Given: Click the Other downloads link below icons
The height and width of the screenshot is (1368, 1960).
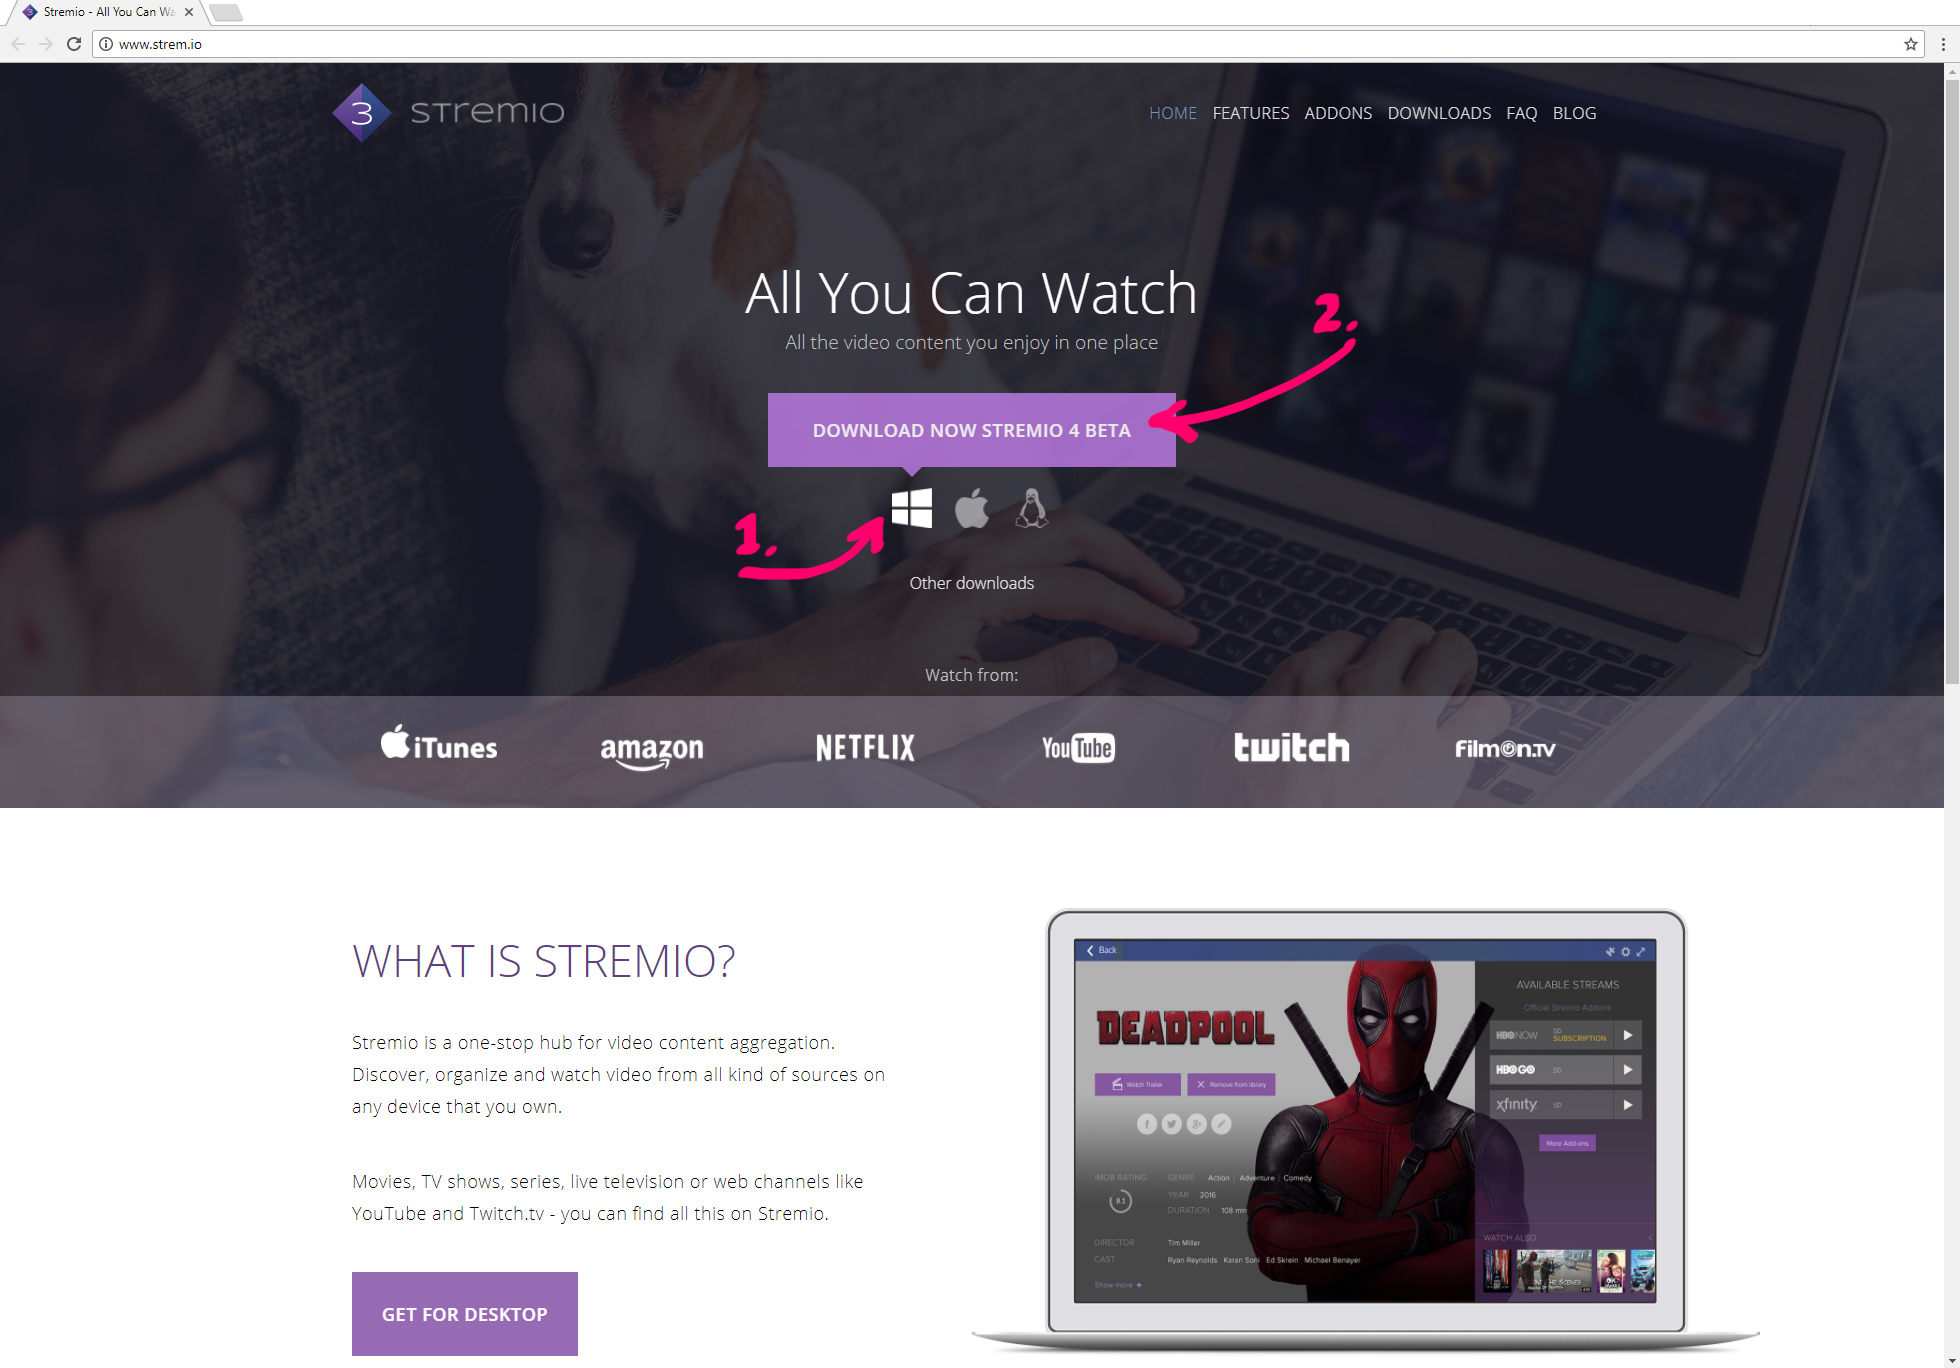Looking at the screenshot, I should pos(973,582).
